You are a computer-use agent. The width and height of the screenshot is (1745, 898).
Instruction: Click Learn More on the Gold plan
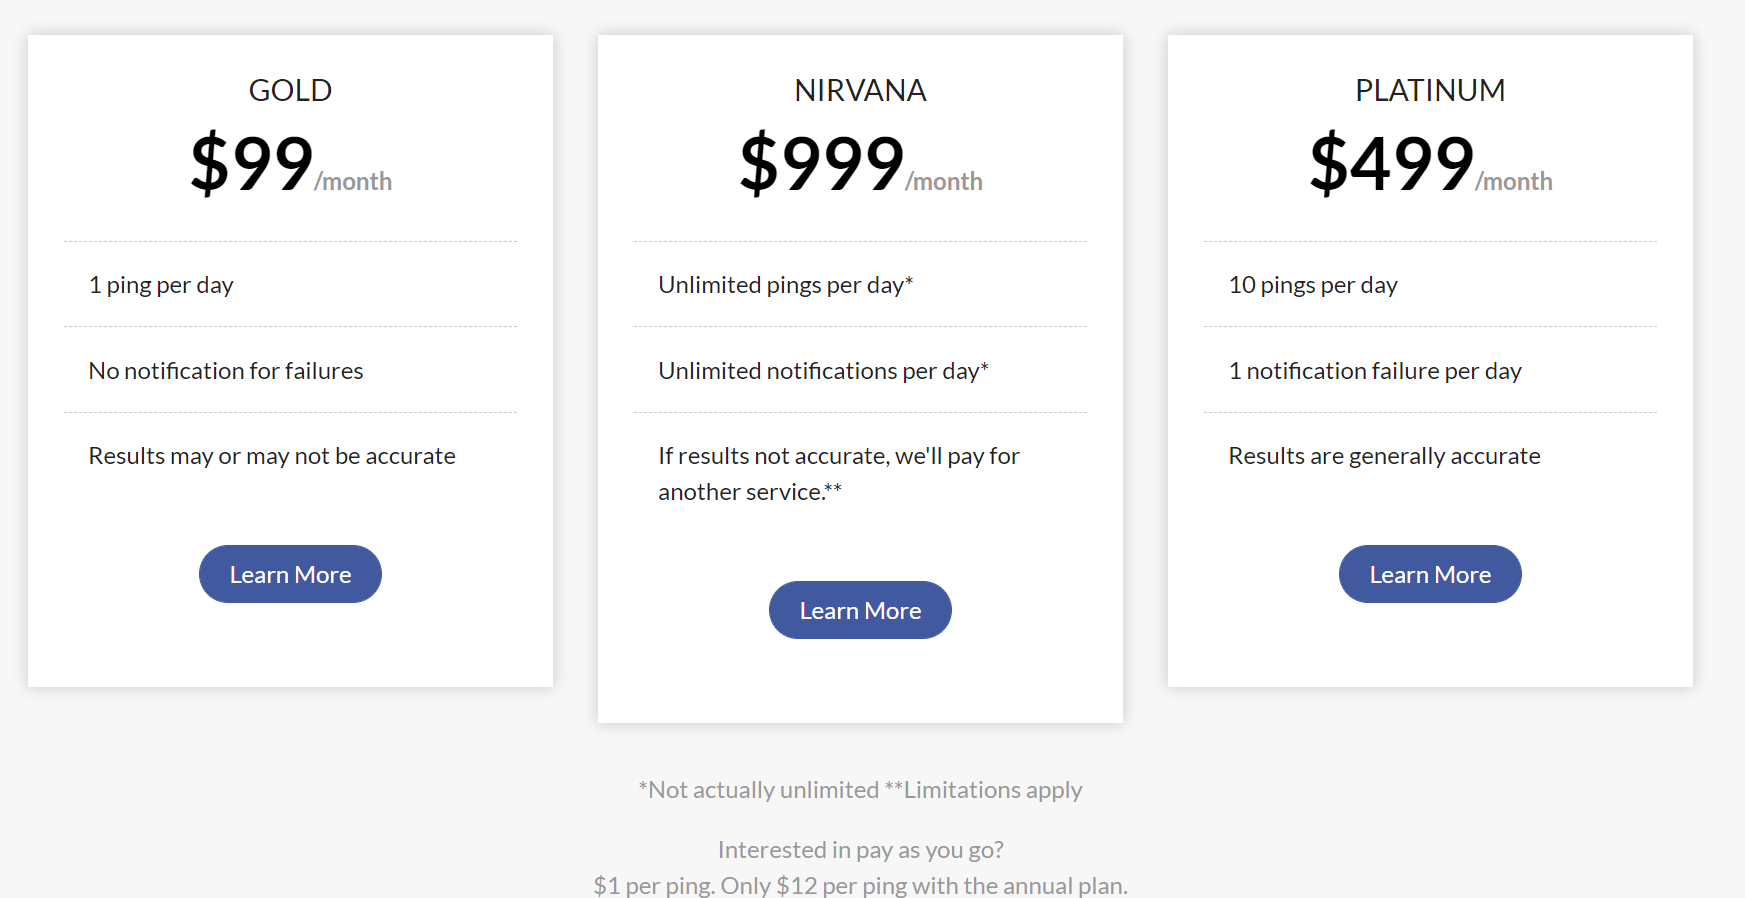[290, 574]
